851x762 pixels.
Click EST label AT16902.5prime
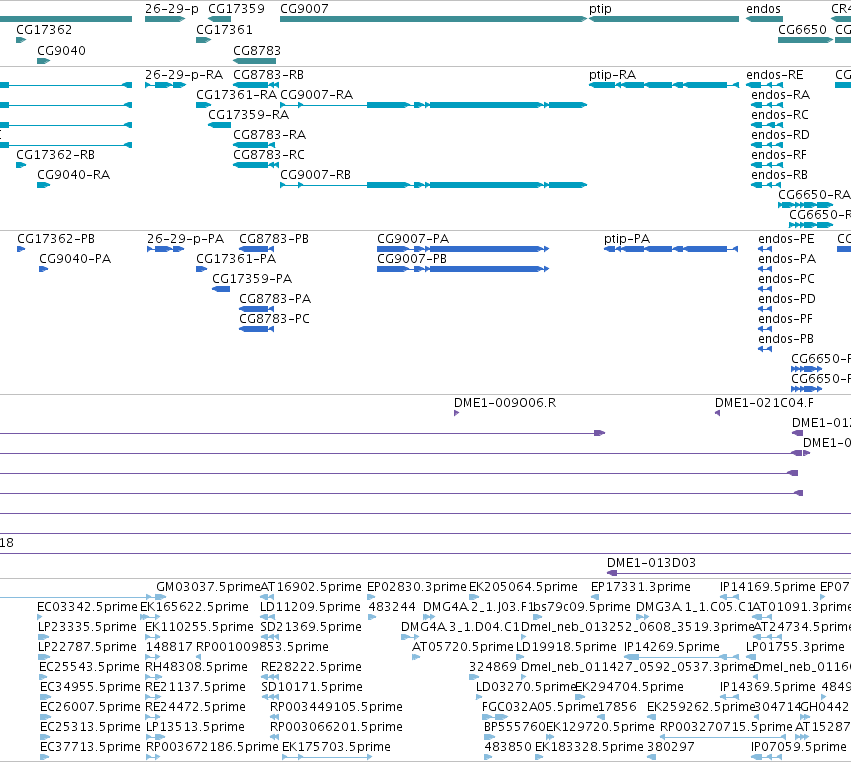tap(311, 588)
